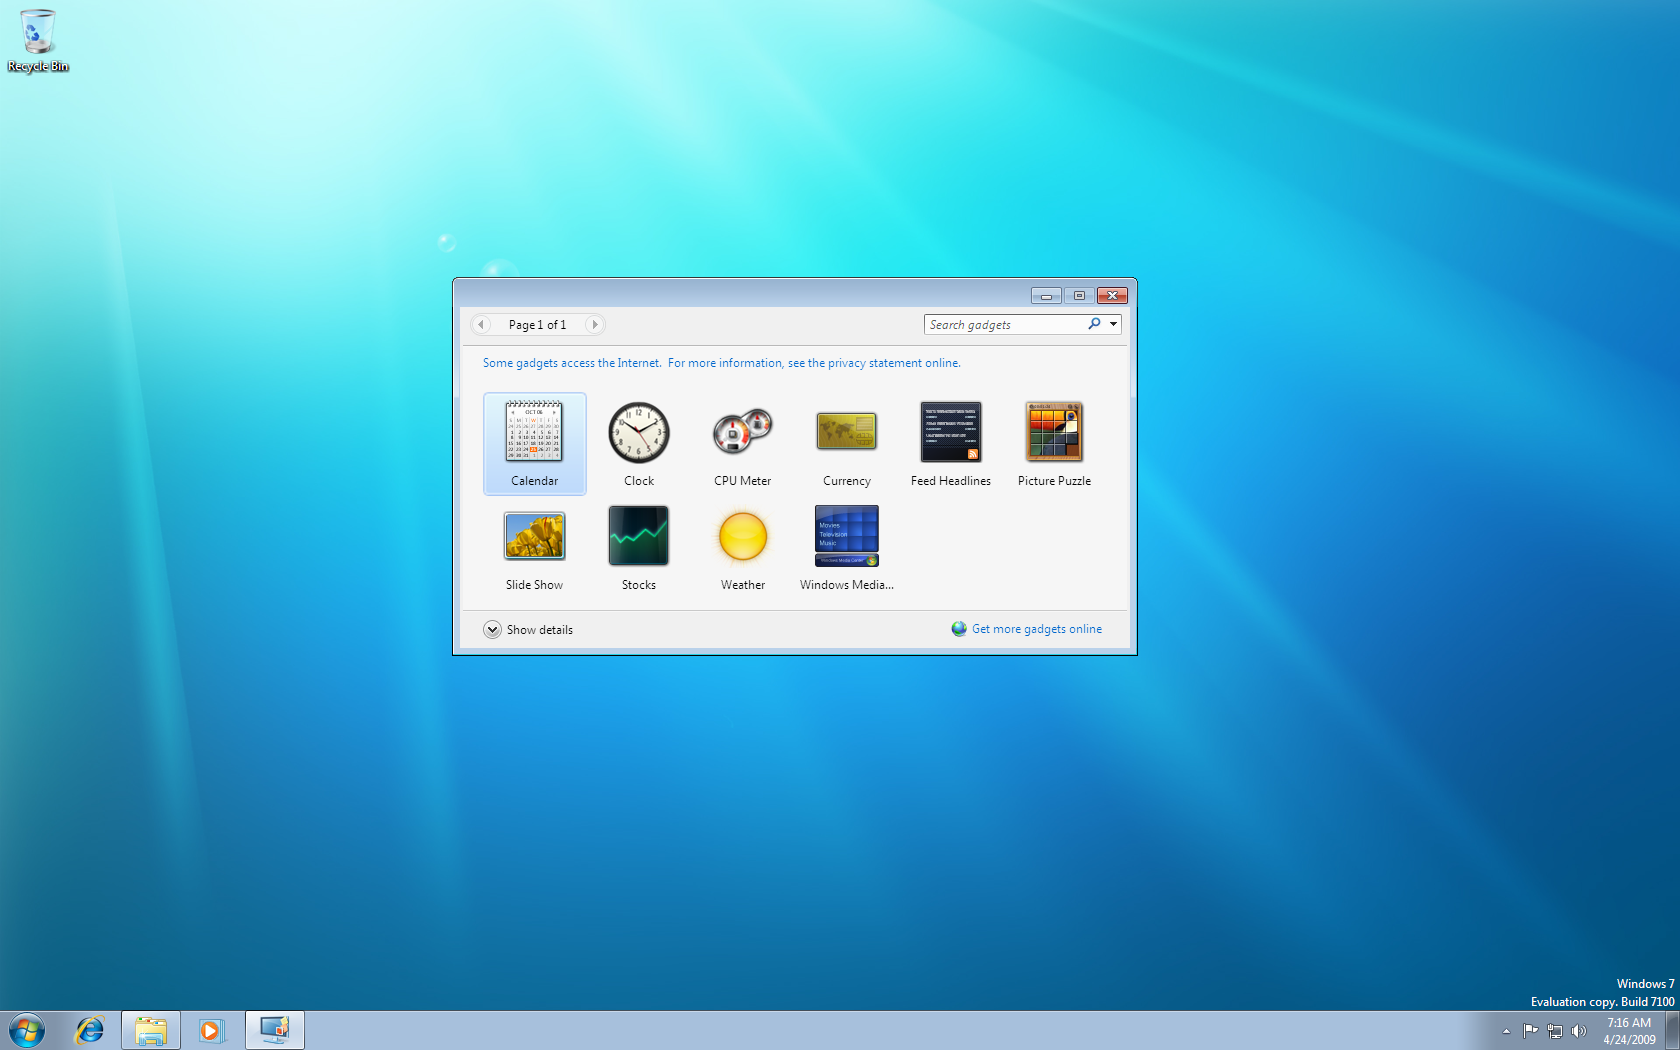1680x1050 pixels.
Task: Adjust the speaker volume in the system tray
Action: pyautogui.click(x=1580, y=1030)
